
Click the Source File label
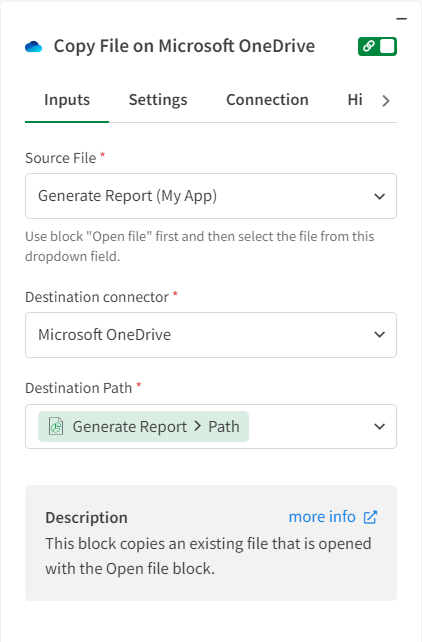[x=61, y=158]
